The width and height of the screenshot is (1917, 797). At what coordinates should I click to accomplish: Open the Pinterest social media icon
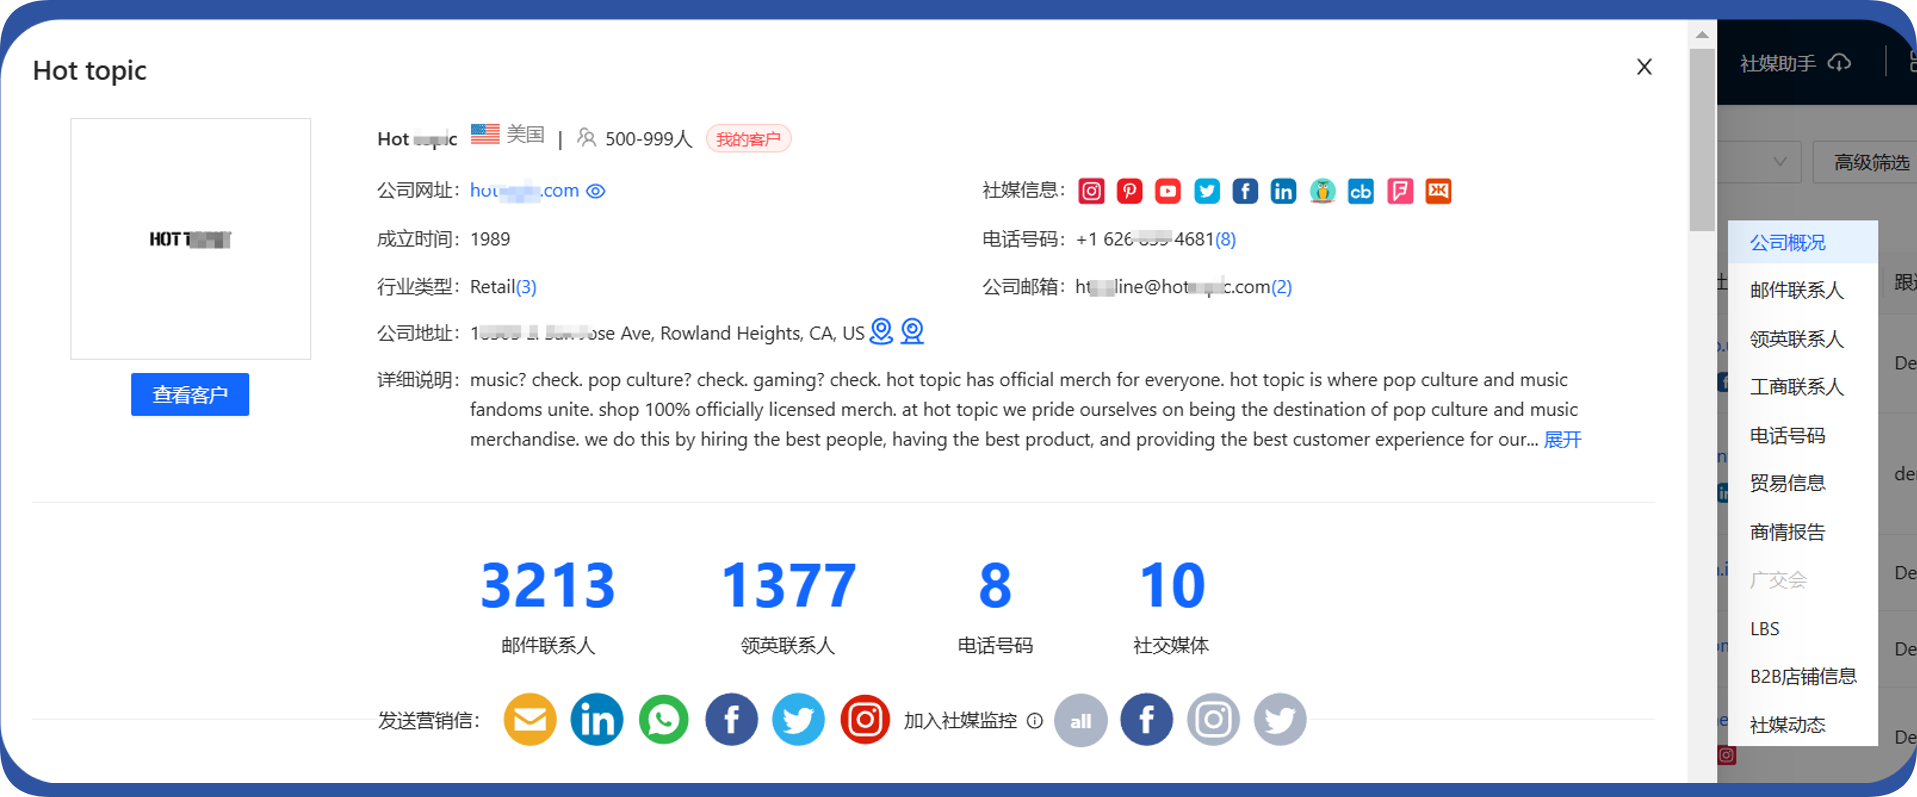pyautogui.click(x=1129, y=191)
